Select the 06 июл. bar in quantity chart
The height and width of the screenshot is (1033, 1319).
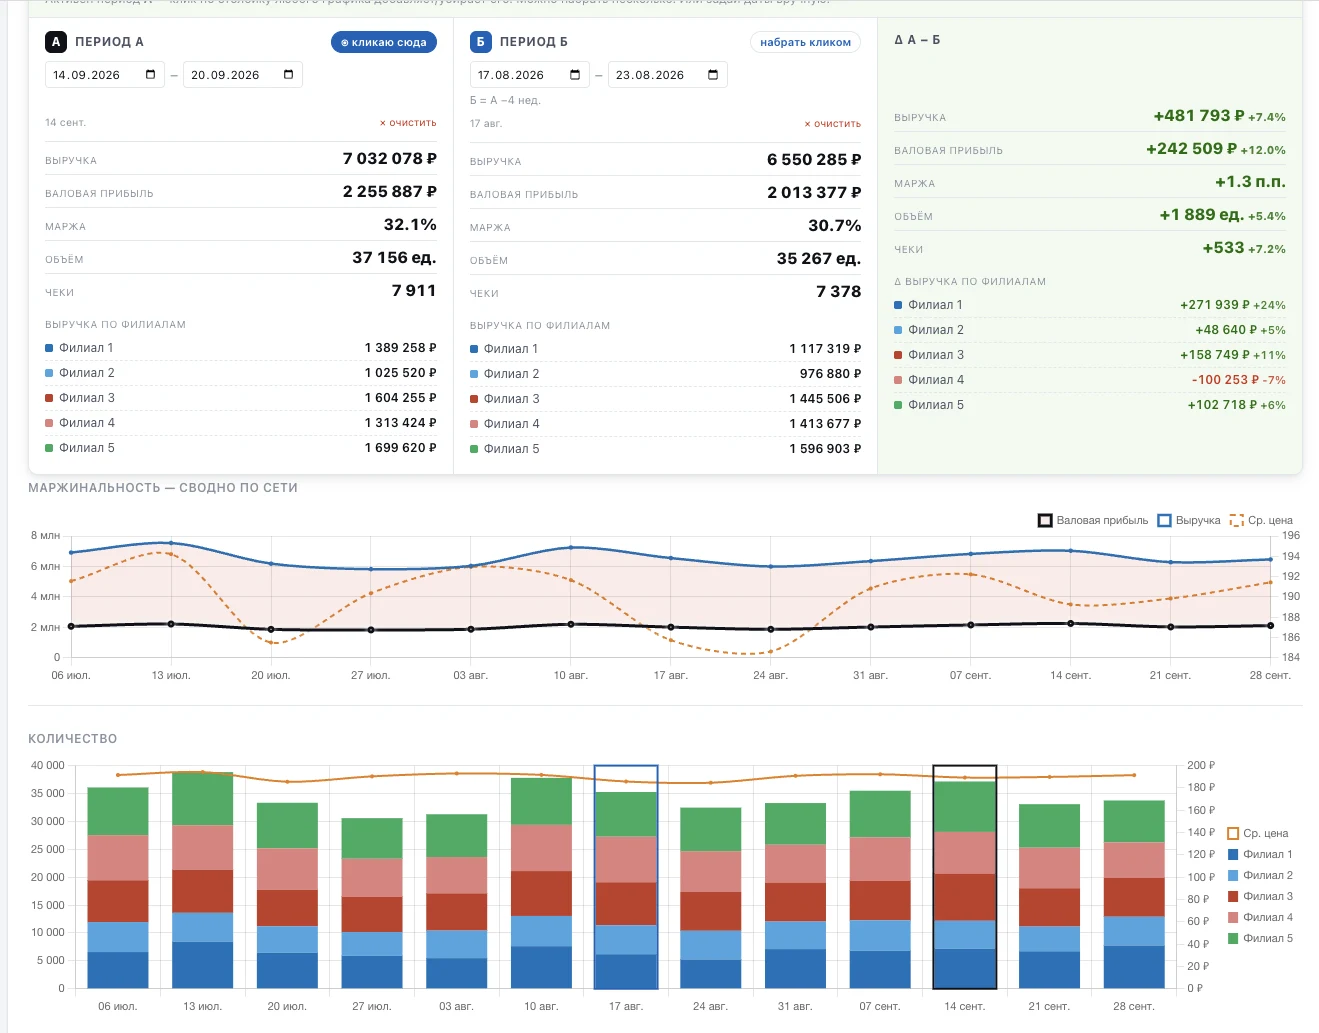tap(118, 888)
